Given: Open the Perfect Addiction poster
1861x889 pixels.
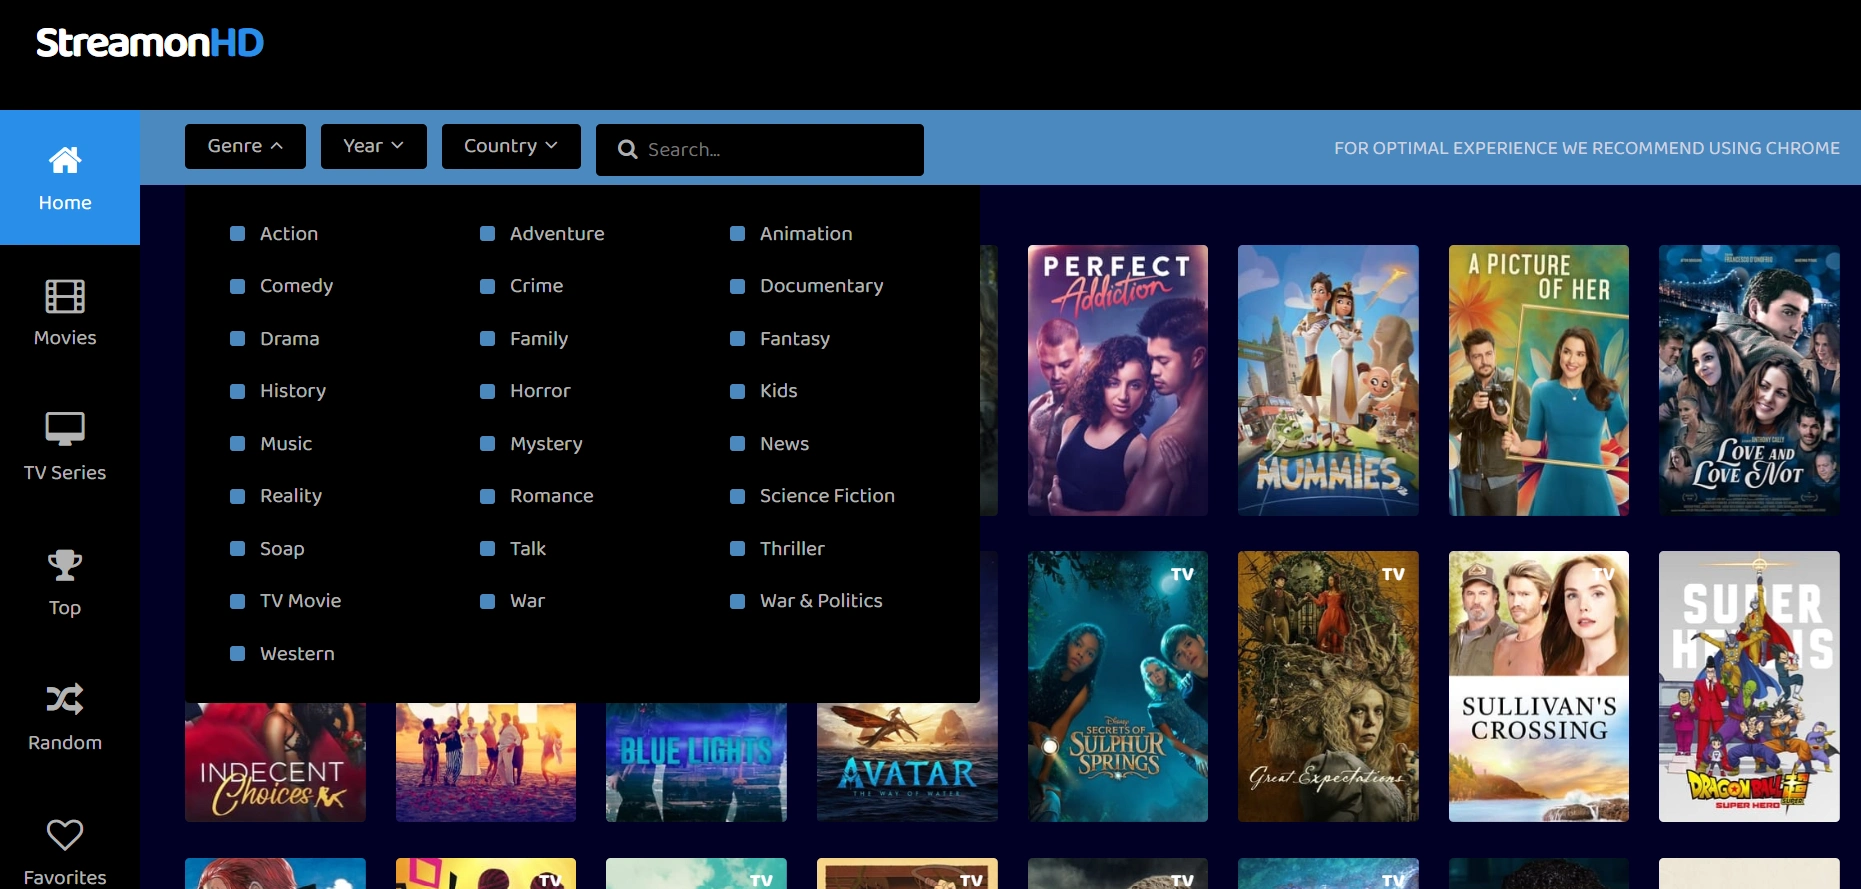Looking at the screenshot, I should [x=1118, y=380].
